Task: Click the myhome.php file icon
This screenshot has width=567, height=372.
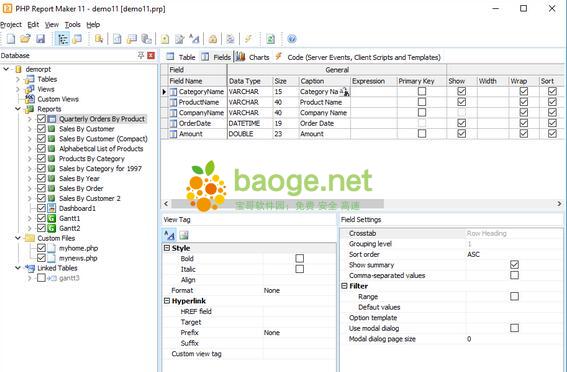Action: [x=52, y=248]
